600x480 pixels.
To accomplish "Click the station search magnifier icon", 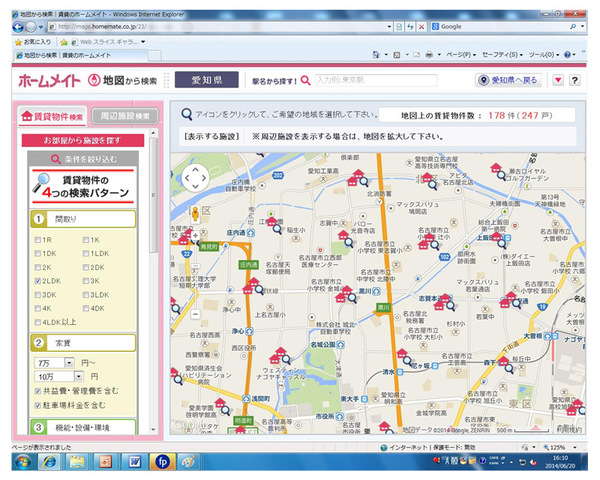I will click(x=305, y=80).
